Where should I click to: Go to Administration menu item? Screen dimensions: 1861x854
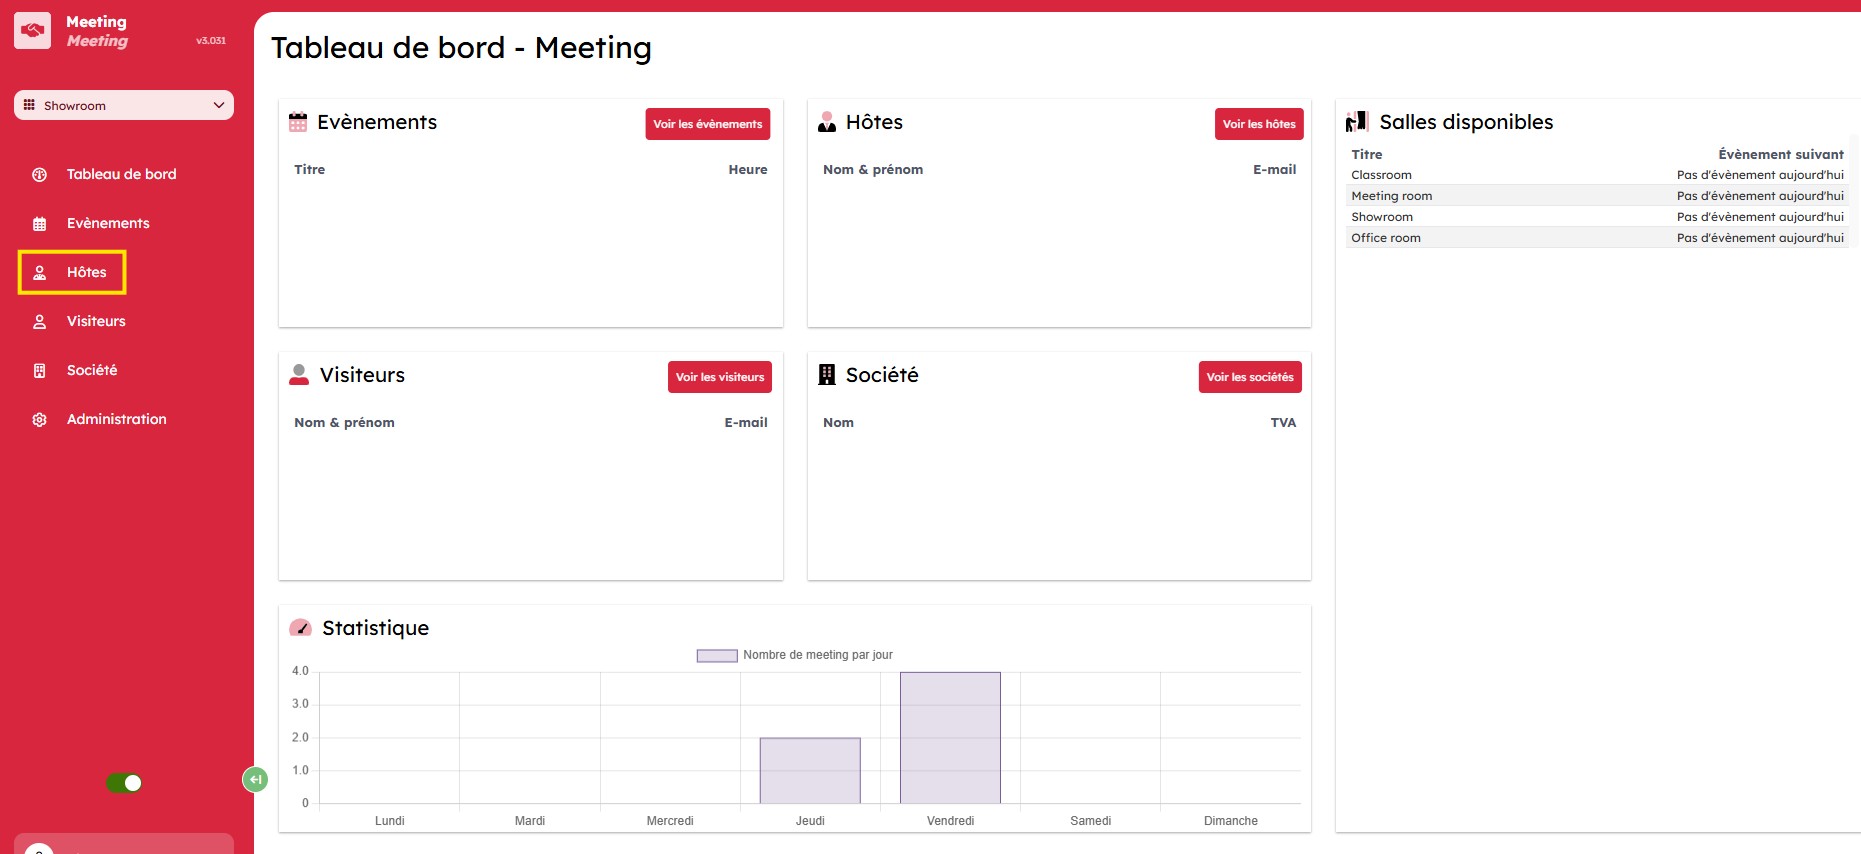point(116,419)
